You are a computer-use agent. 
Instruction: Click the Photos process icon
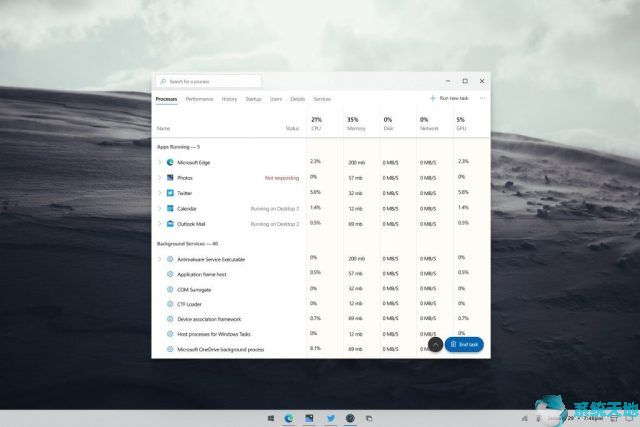170,178
